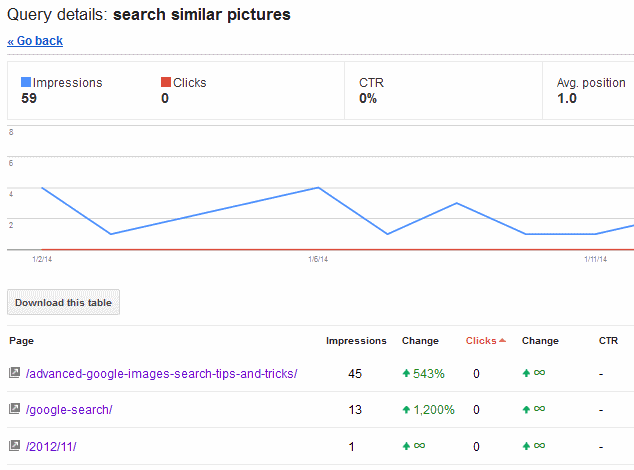The image size is (634, 470).
Task: Go back via the « Go back link
Action: click(x=35, y=41)
